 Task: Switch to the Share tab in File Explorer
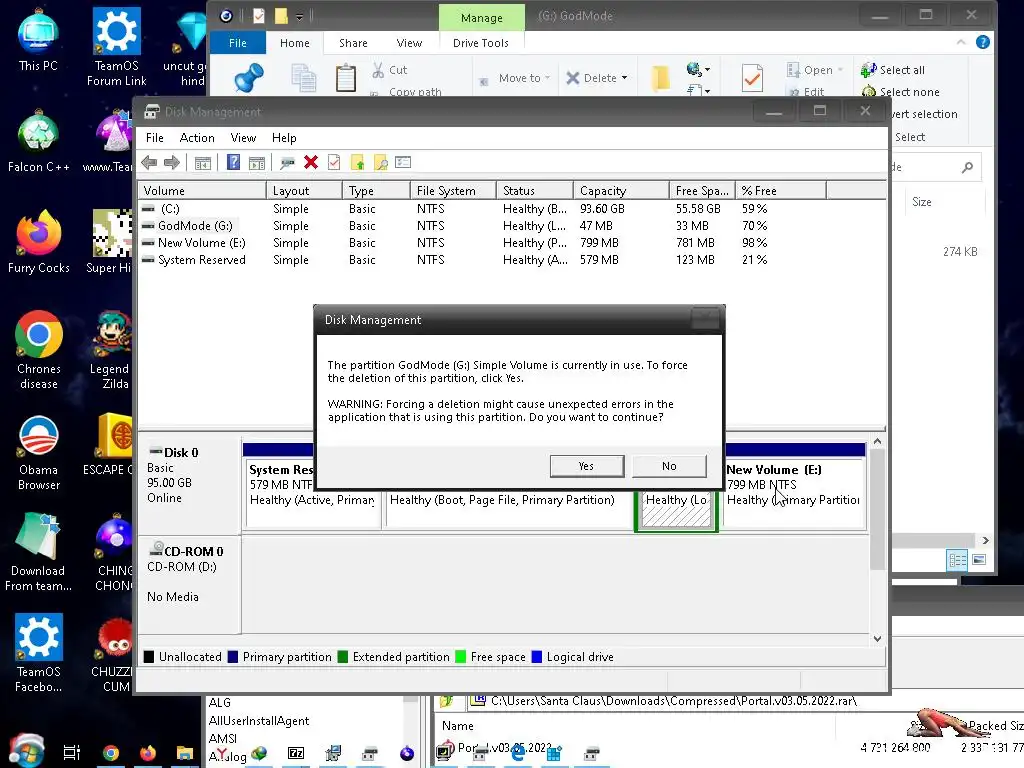click(x=353, y=43)
